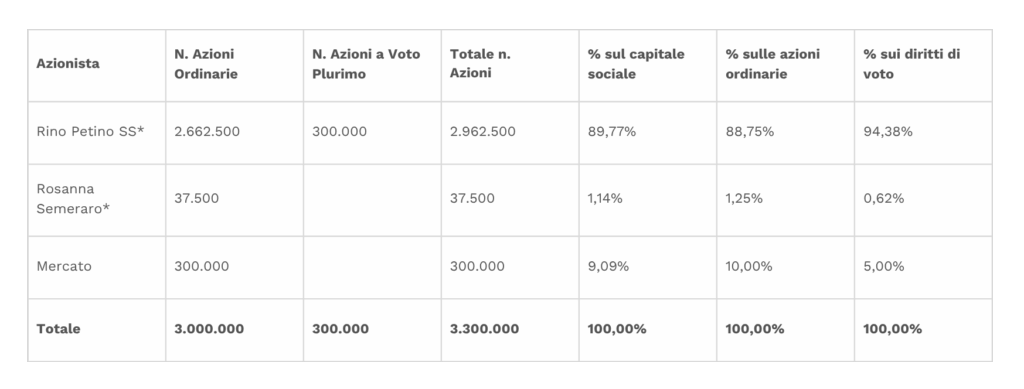Viewport: 1024px width, 389px height.
Task: Select the 2.662.500 ordinary shares value
Action: coord(207,131)
